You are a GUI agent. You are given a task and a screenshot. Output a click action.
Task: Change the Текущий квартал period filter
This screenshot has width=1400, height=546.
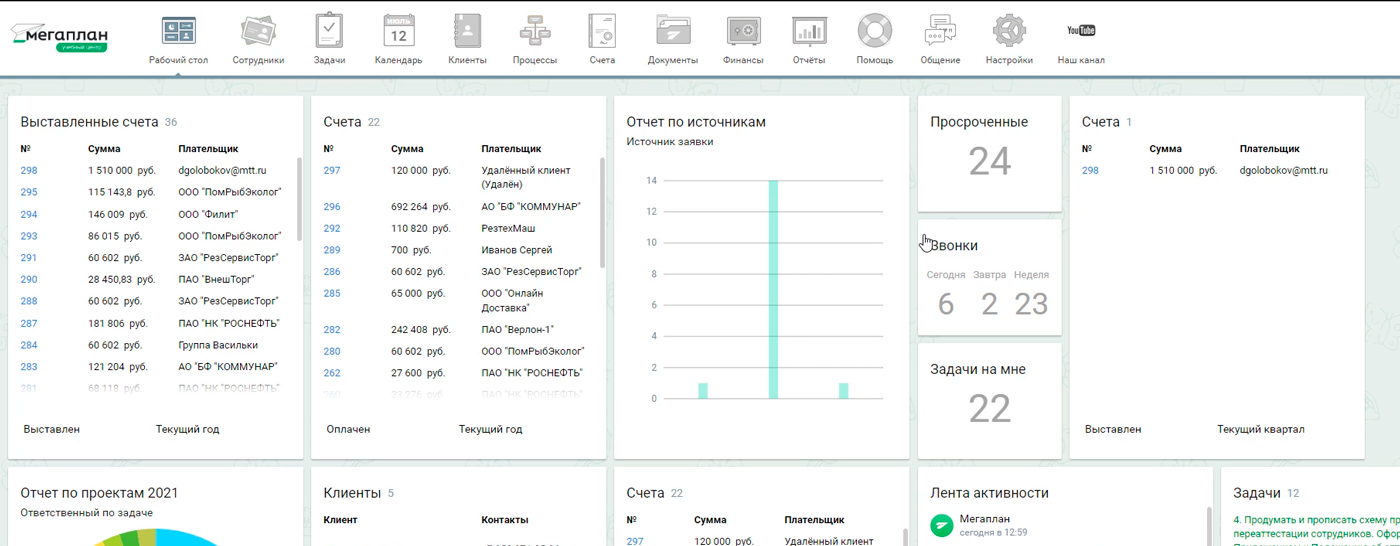pyautogui.click(x=1260, y=429)
